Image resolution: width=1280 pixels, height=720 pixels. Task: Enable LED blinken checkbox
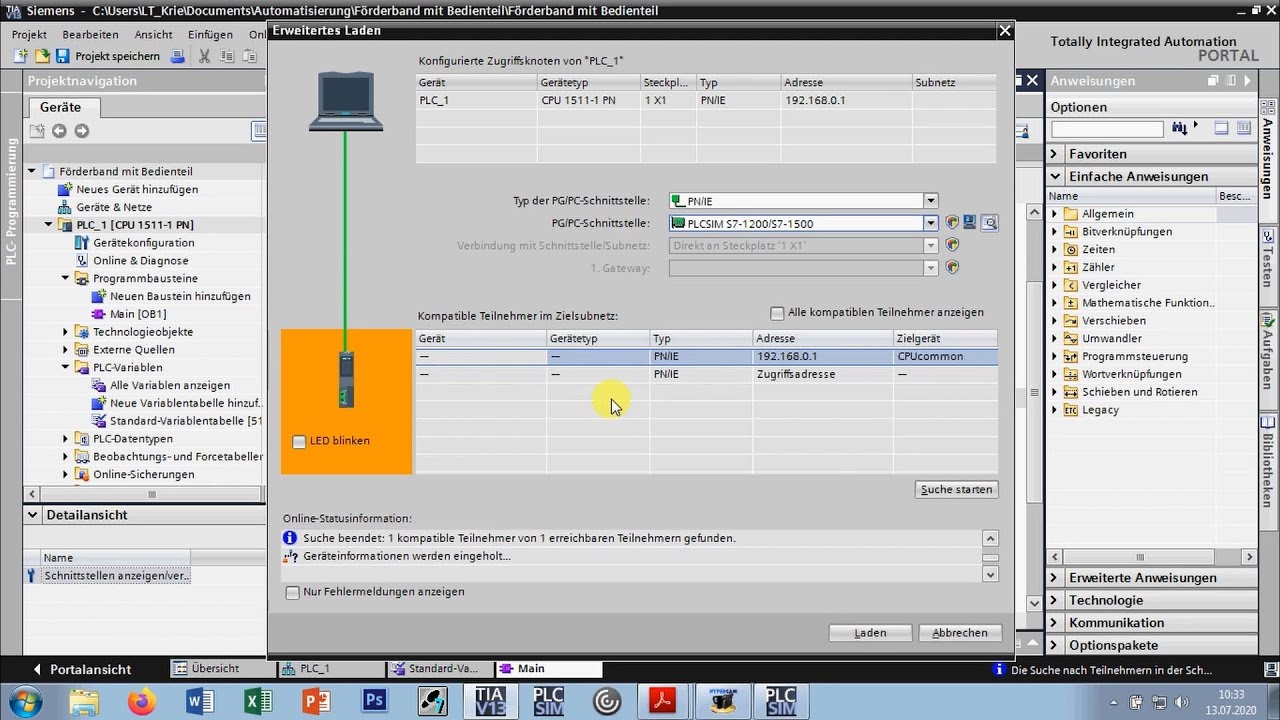[x=299, y=441]
